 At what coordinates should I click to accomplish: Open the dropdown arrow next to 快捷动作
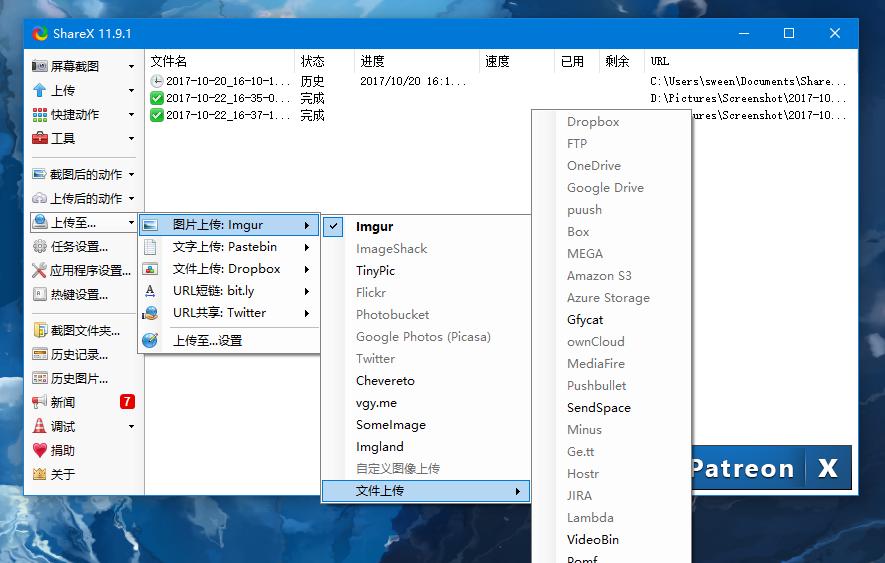(131, 114)
